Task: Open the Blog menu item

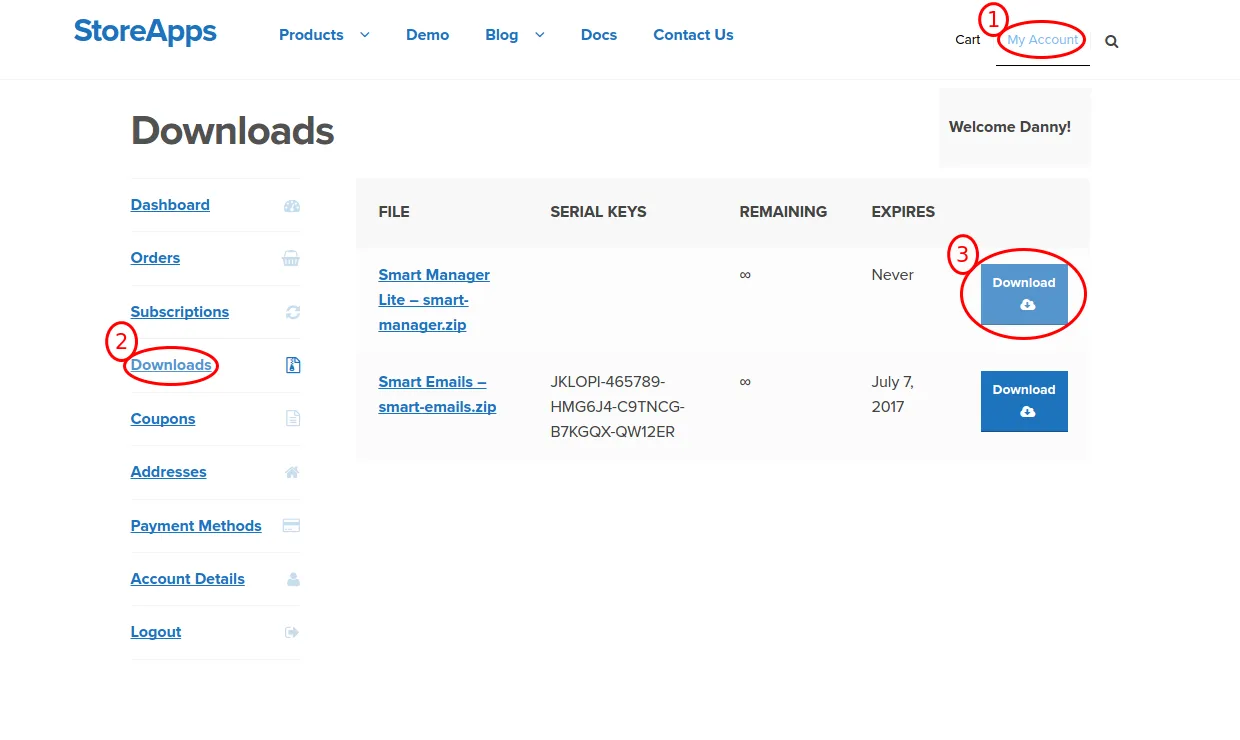Action: (502, 35)
